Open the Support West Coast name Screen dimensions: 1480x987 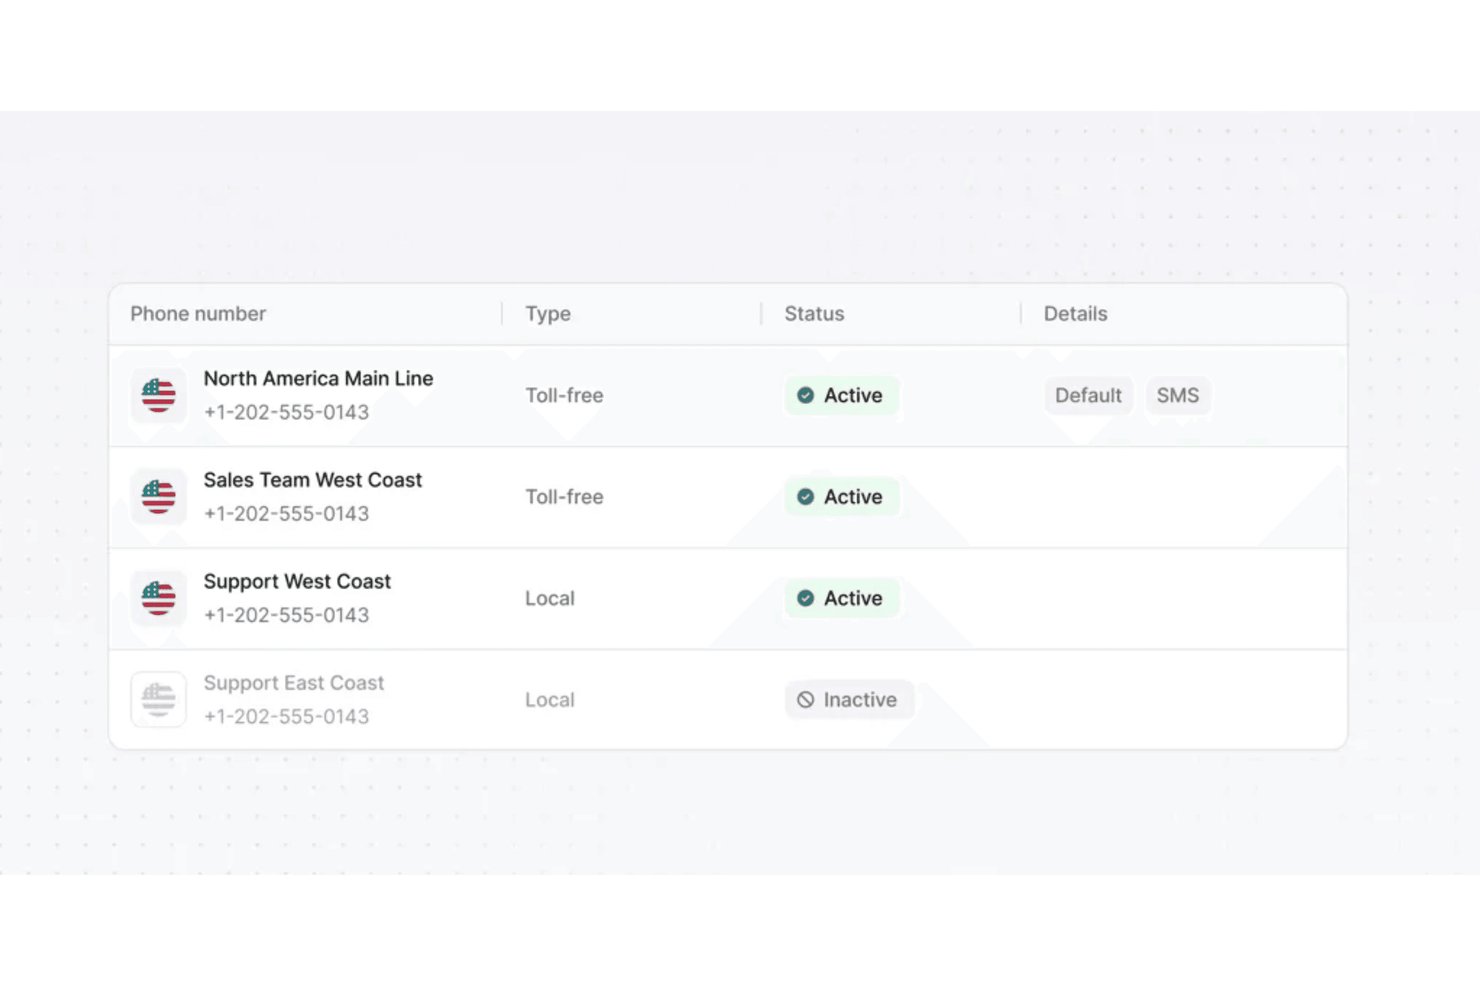(x=297, y=582)
